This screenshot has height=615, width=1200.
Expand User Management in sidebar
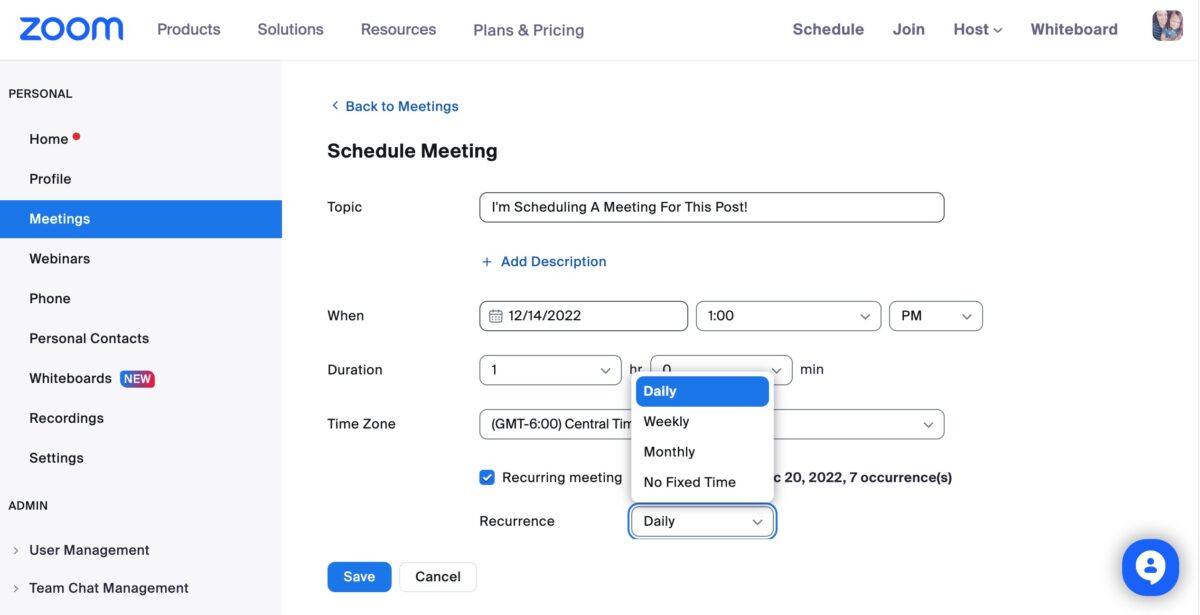(x=16, y=550)
